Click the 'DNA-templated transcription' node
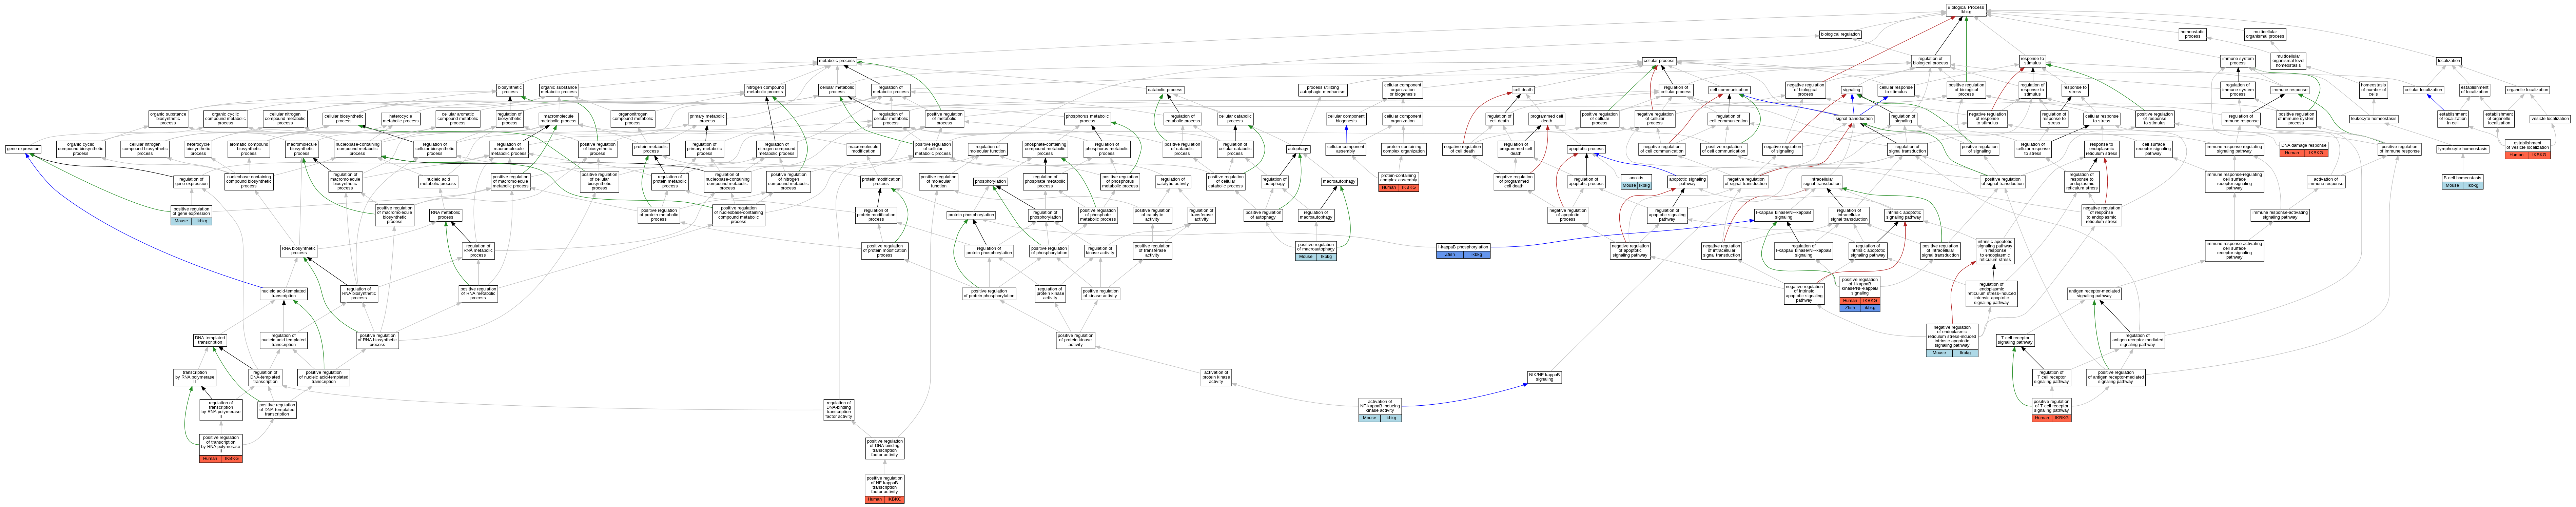This screenshot has height=507, width=2576. pyautogui.click(x=210, y=340)
